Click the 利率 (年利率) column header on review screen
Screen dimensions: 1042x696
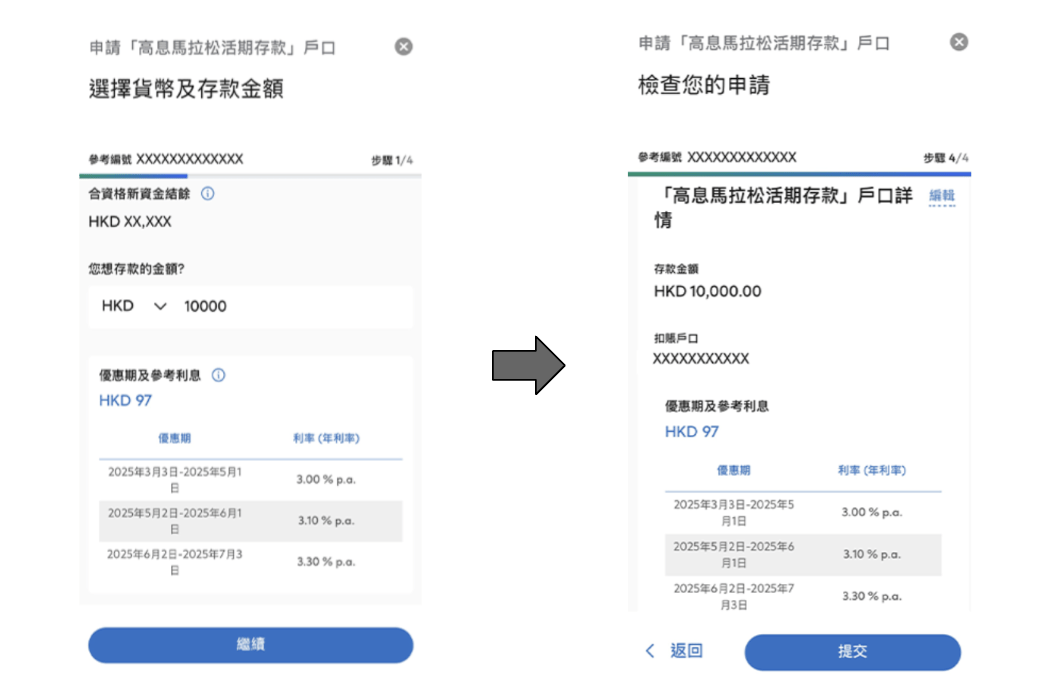(x=871, y=470)
